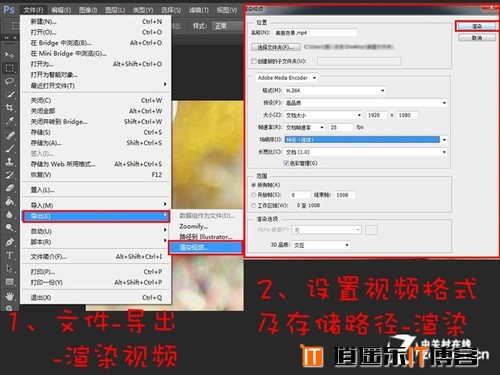The image size is (500, 375).
Task: Choose 新建(N)... menu item
Action: pos(96,22)
